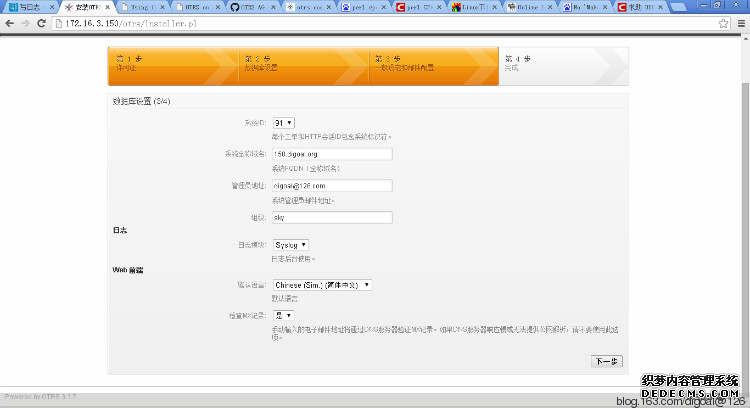Click the 组织 field containing sky
This screenshot has height=408, width=750.
tap(332, 217)
